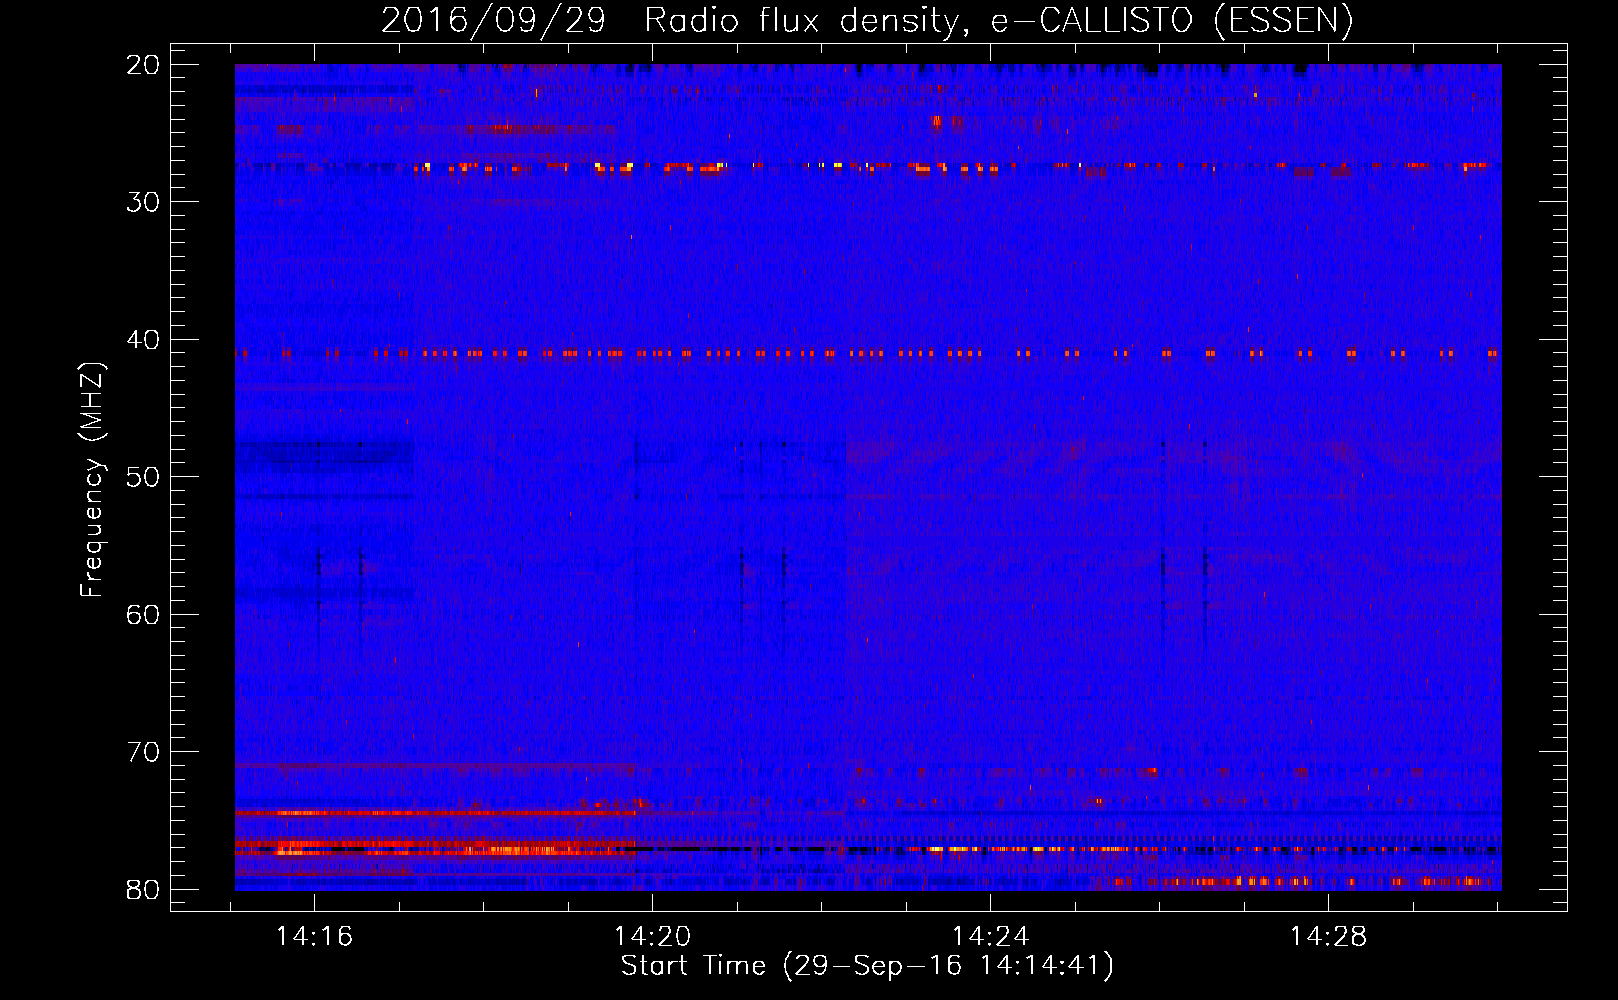
Task: Click the 30 MHz frequency tick label
Action: [x=144, y=202]
